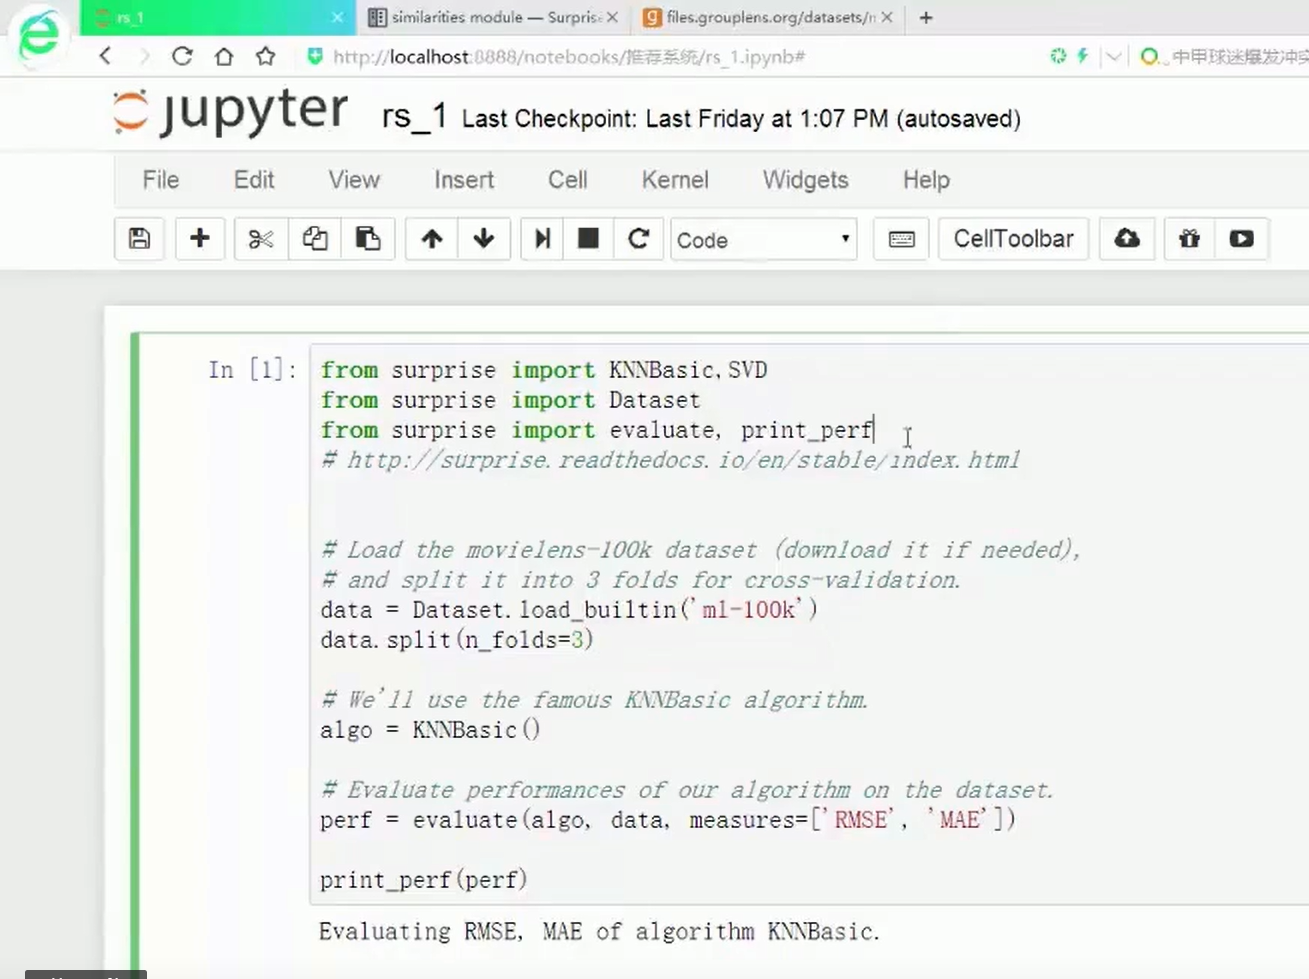Cut selected cell with scissors icon

pos(261,239)
